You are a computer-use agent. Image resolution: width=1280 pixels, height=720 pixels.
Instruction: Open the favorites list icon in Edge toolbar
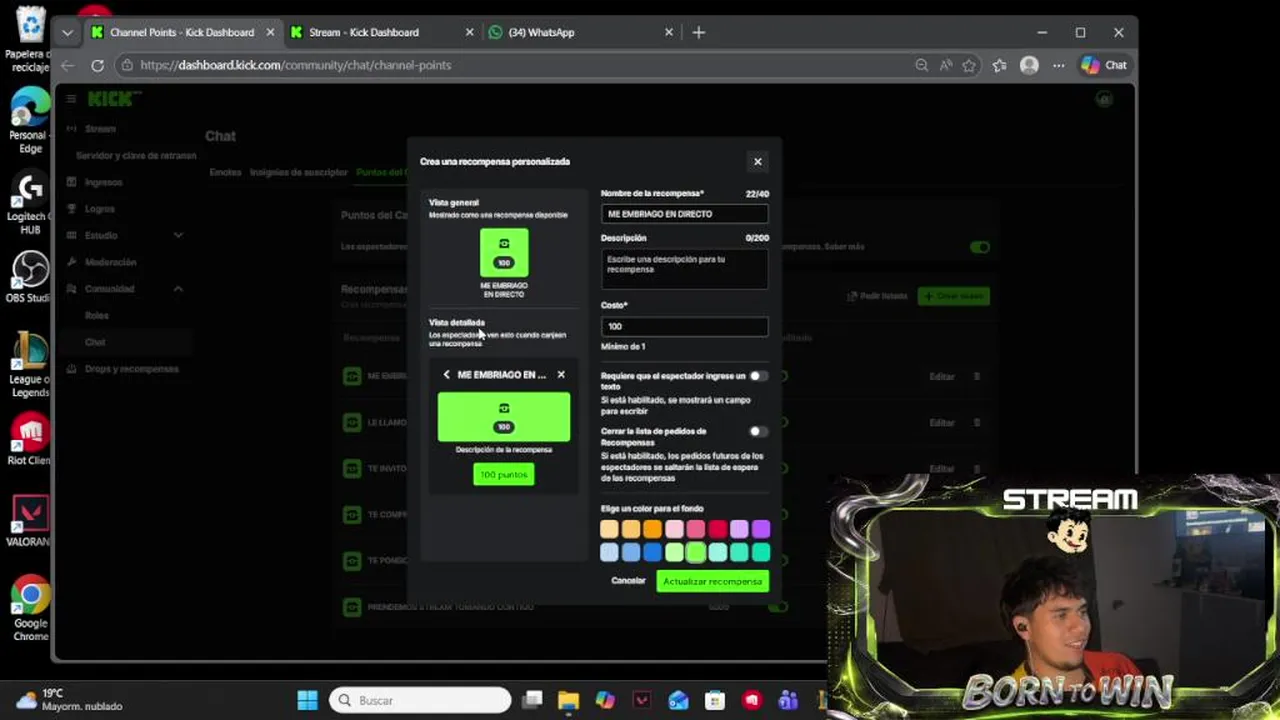(1000, 65)
